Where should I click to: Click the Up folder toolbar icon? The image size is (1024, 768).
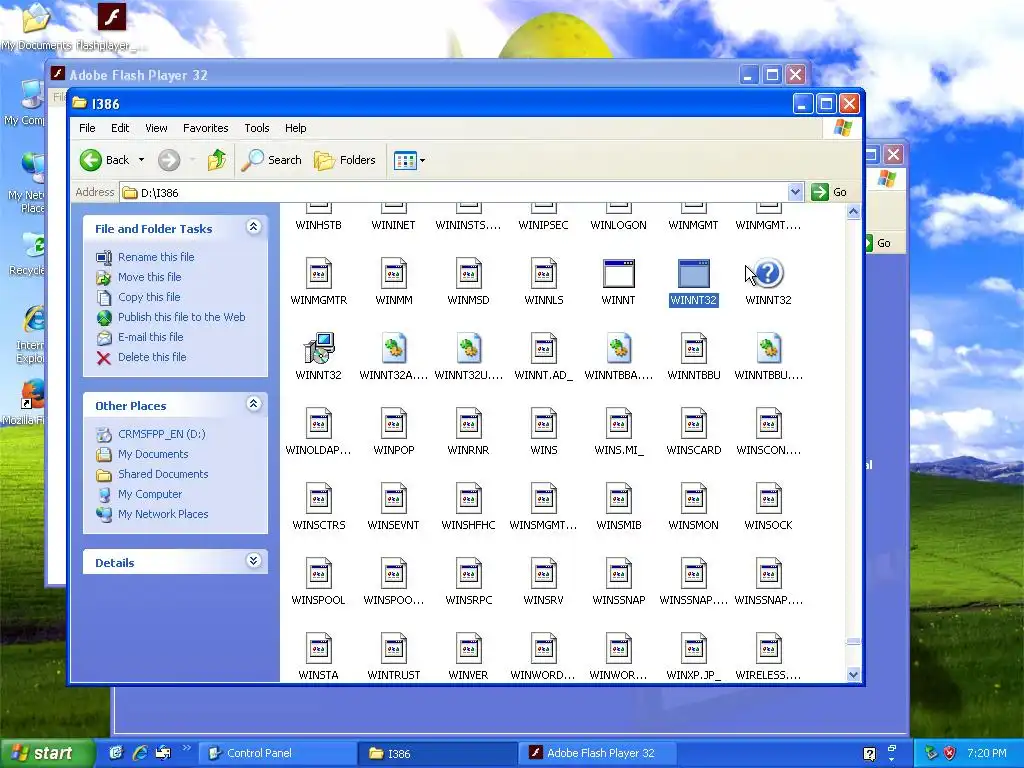pos(217,159)
